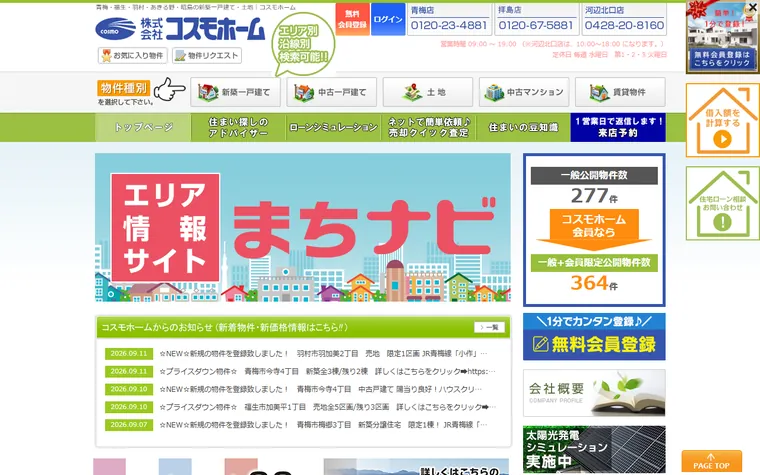The image size is (760, 475).
Task: Select 賃貸物件 property type
Action: click(620, 92)
